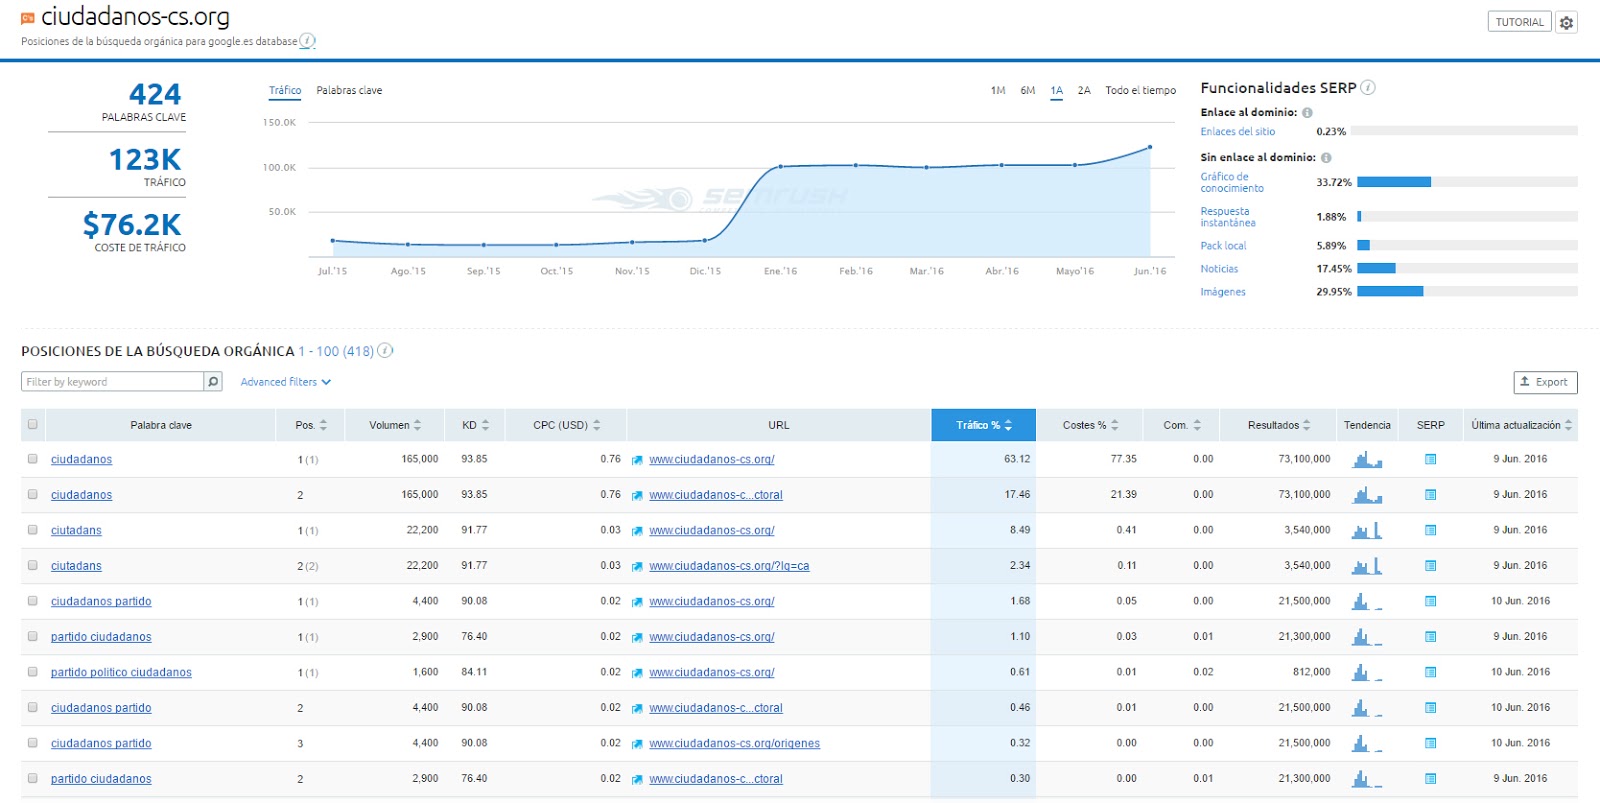Screen dimensions: 1600x803
Task: Expand Advanced filters dropdown
Action: 285,382
